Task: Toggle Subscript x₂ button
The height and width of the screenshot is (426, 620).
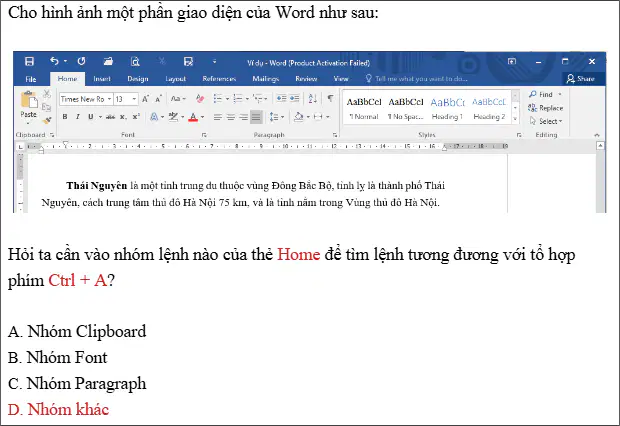Action: 123,117
